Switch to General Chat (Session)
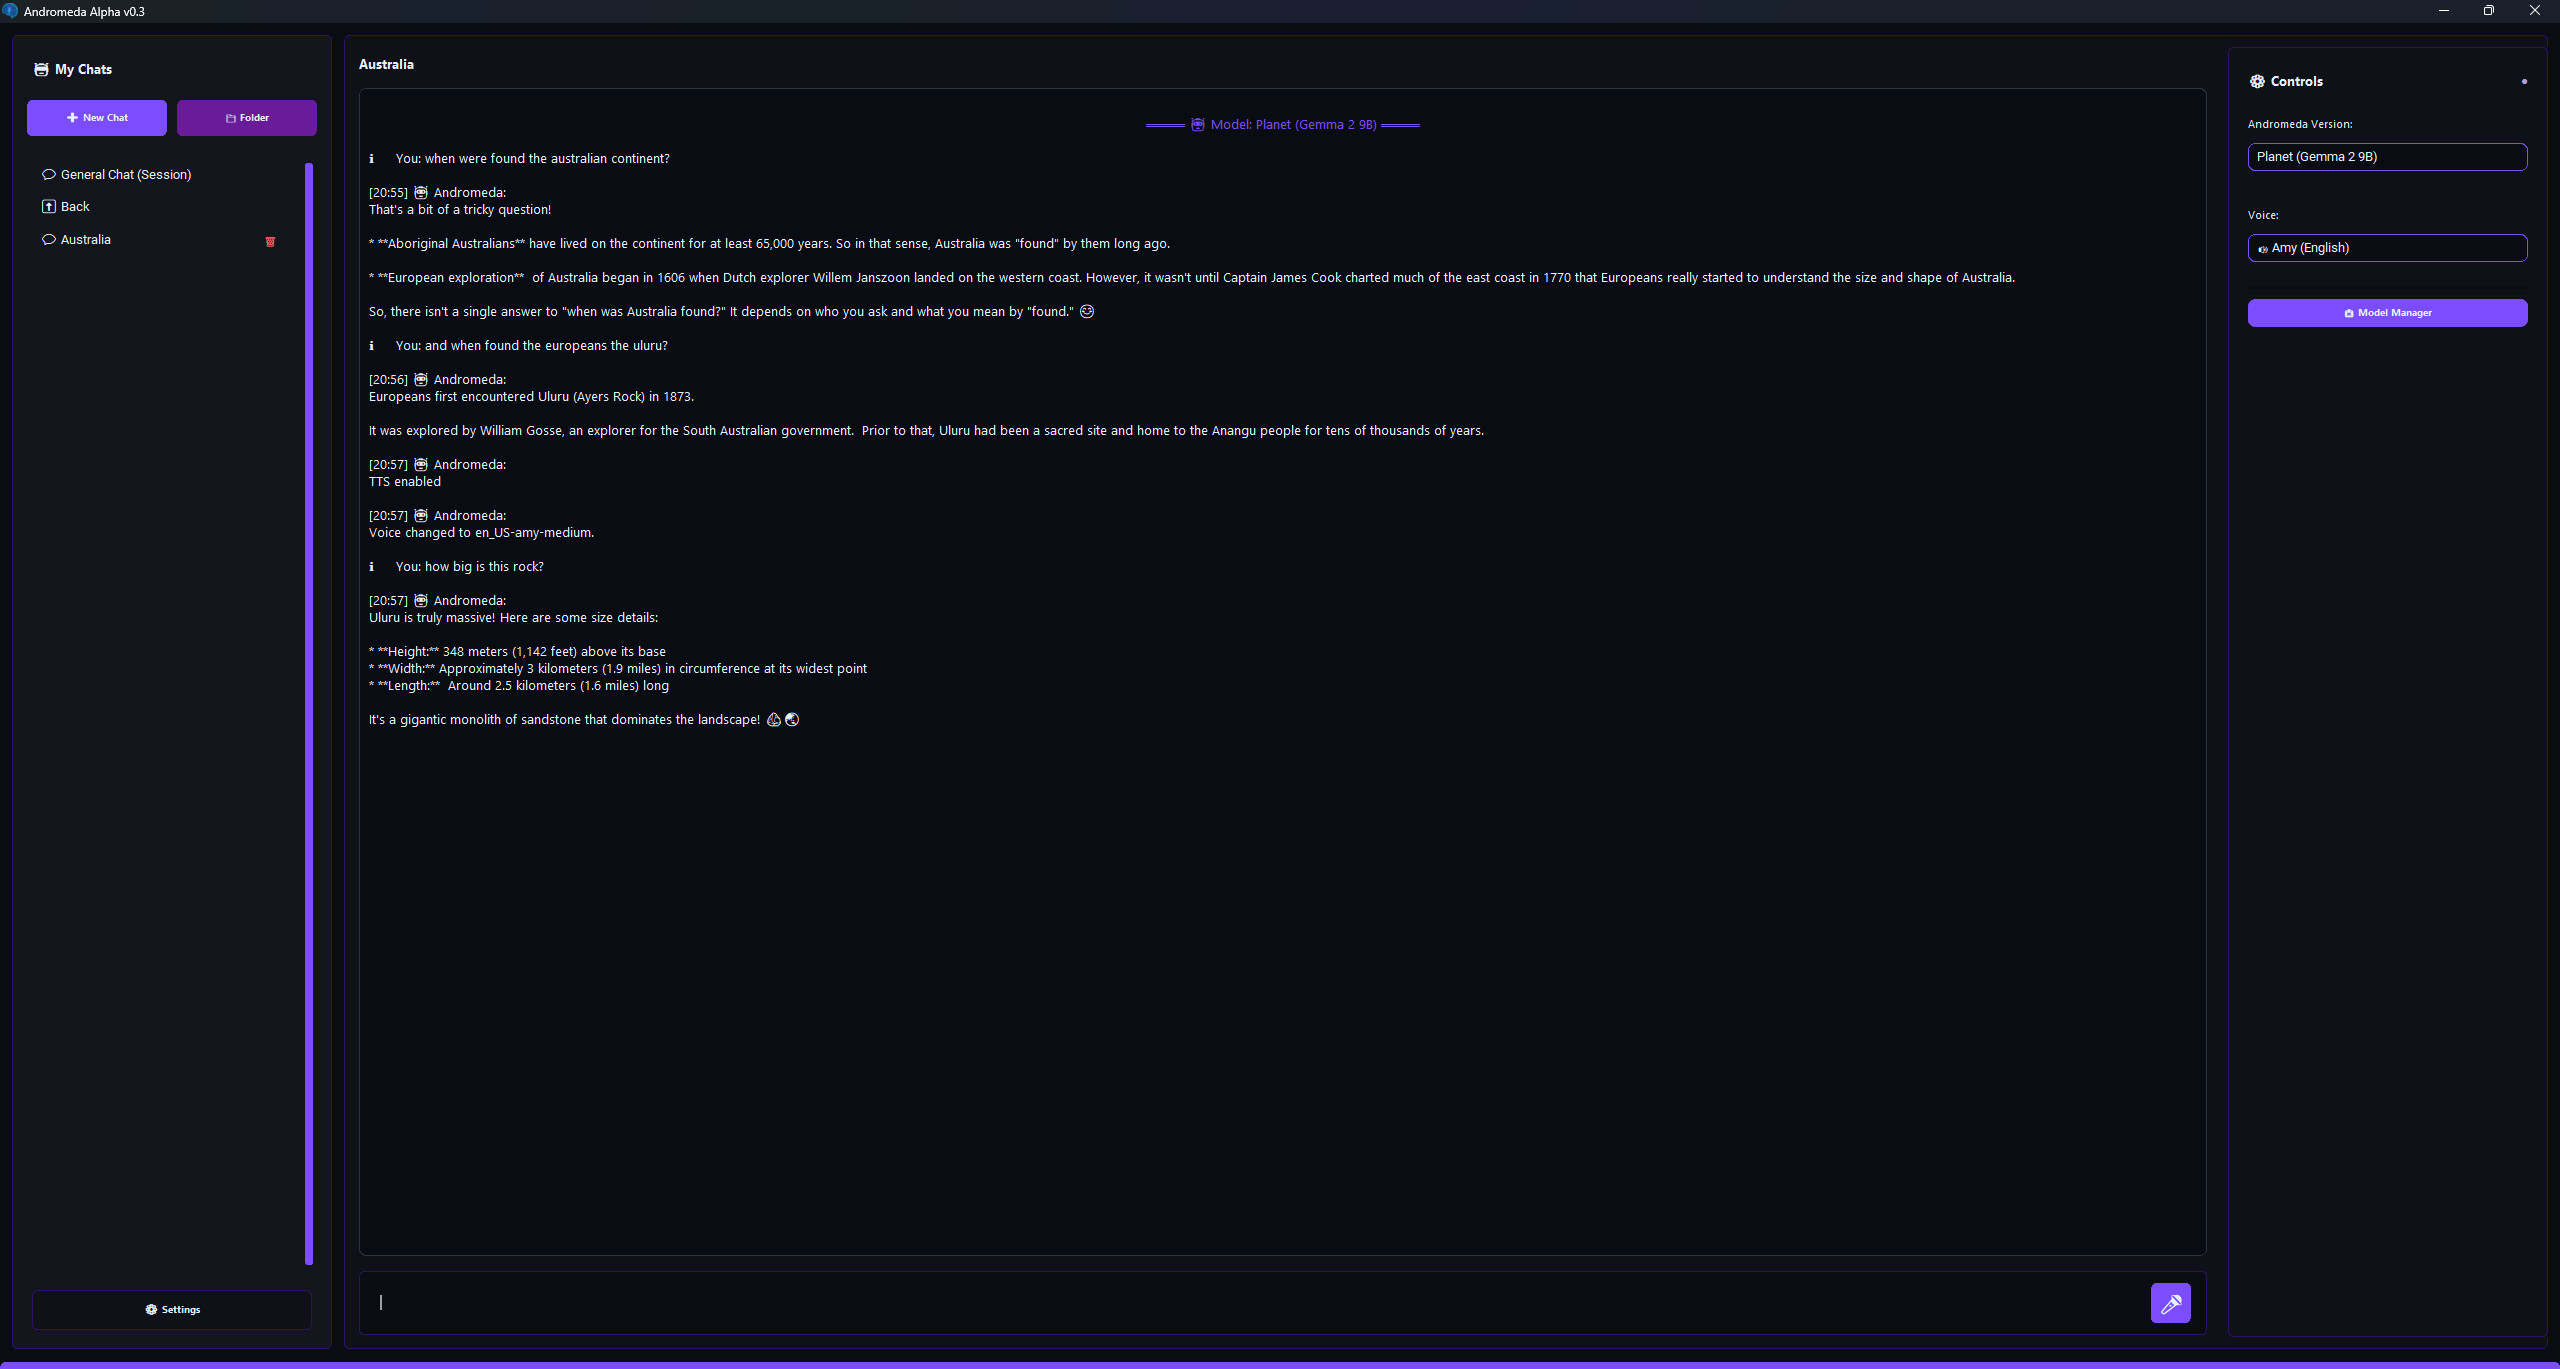The height and width of the screenshot is (1369, 2560). click(x=125, y=174)
